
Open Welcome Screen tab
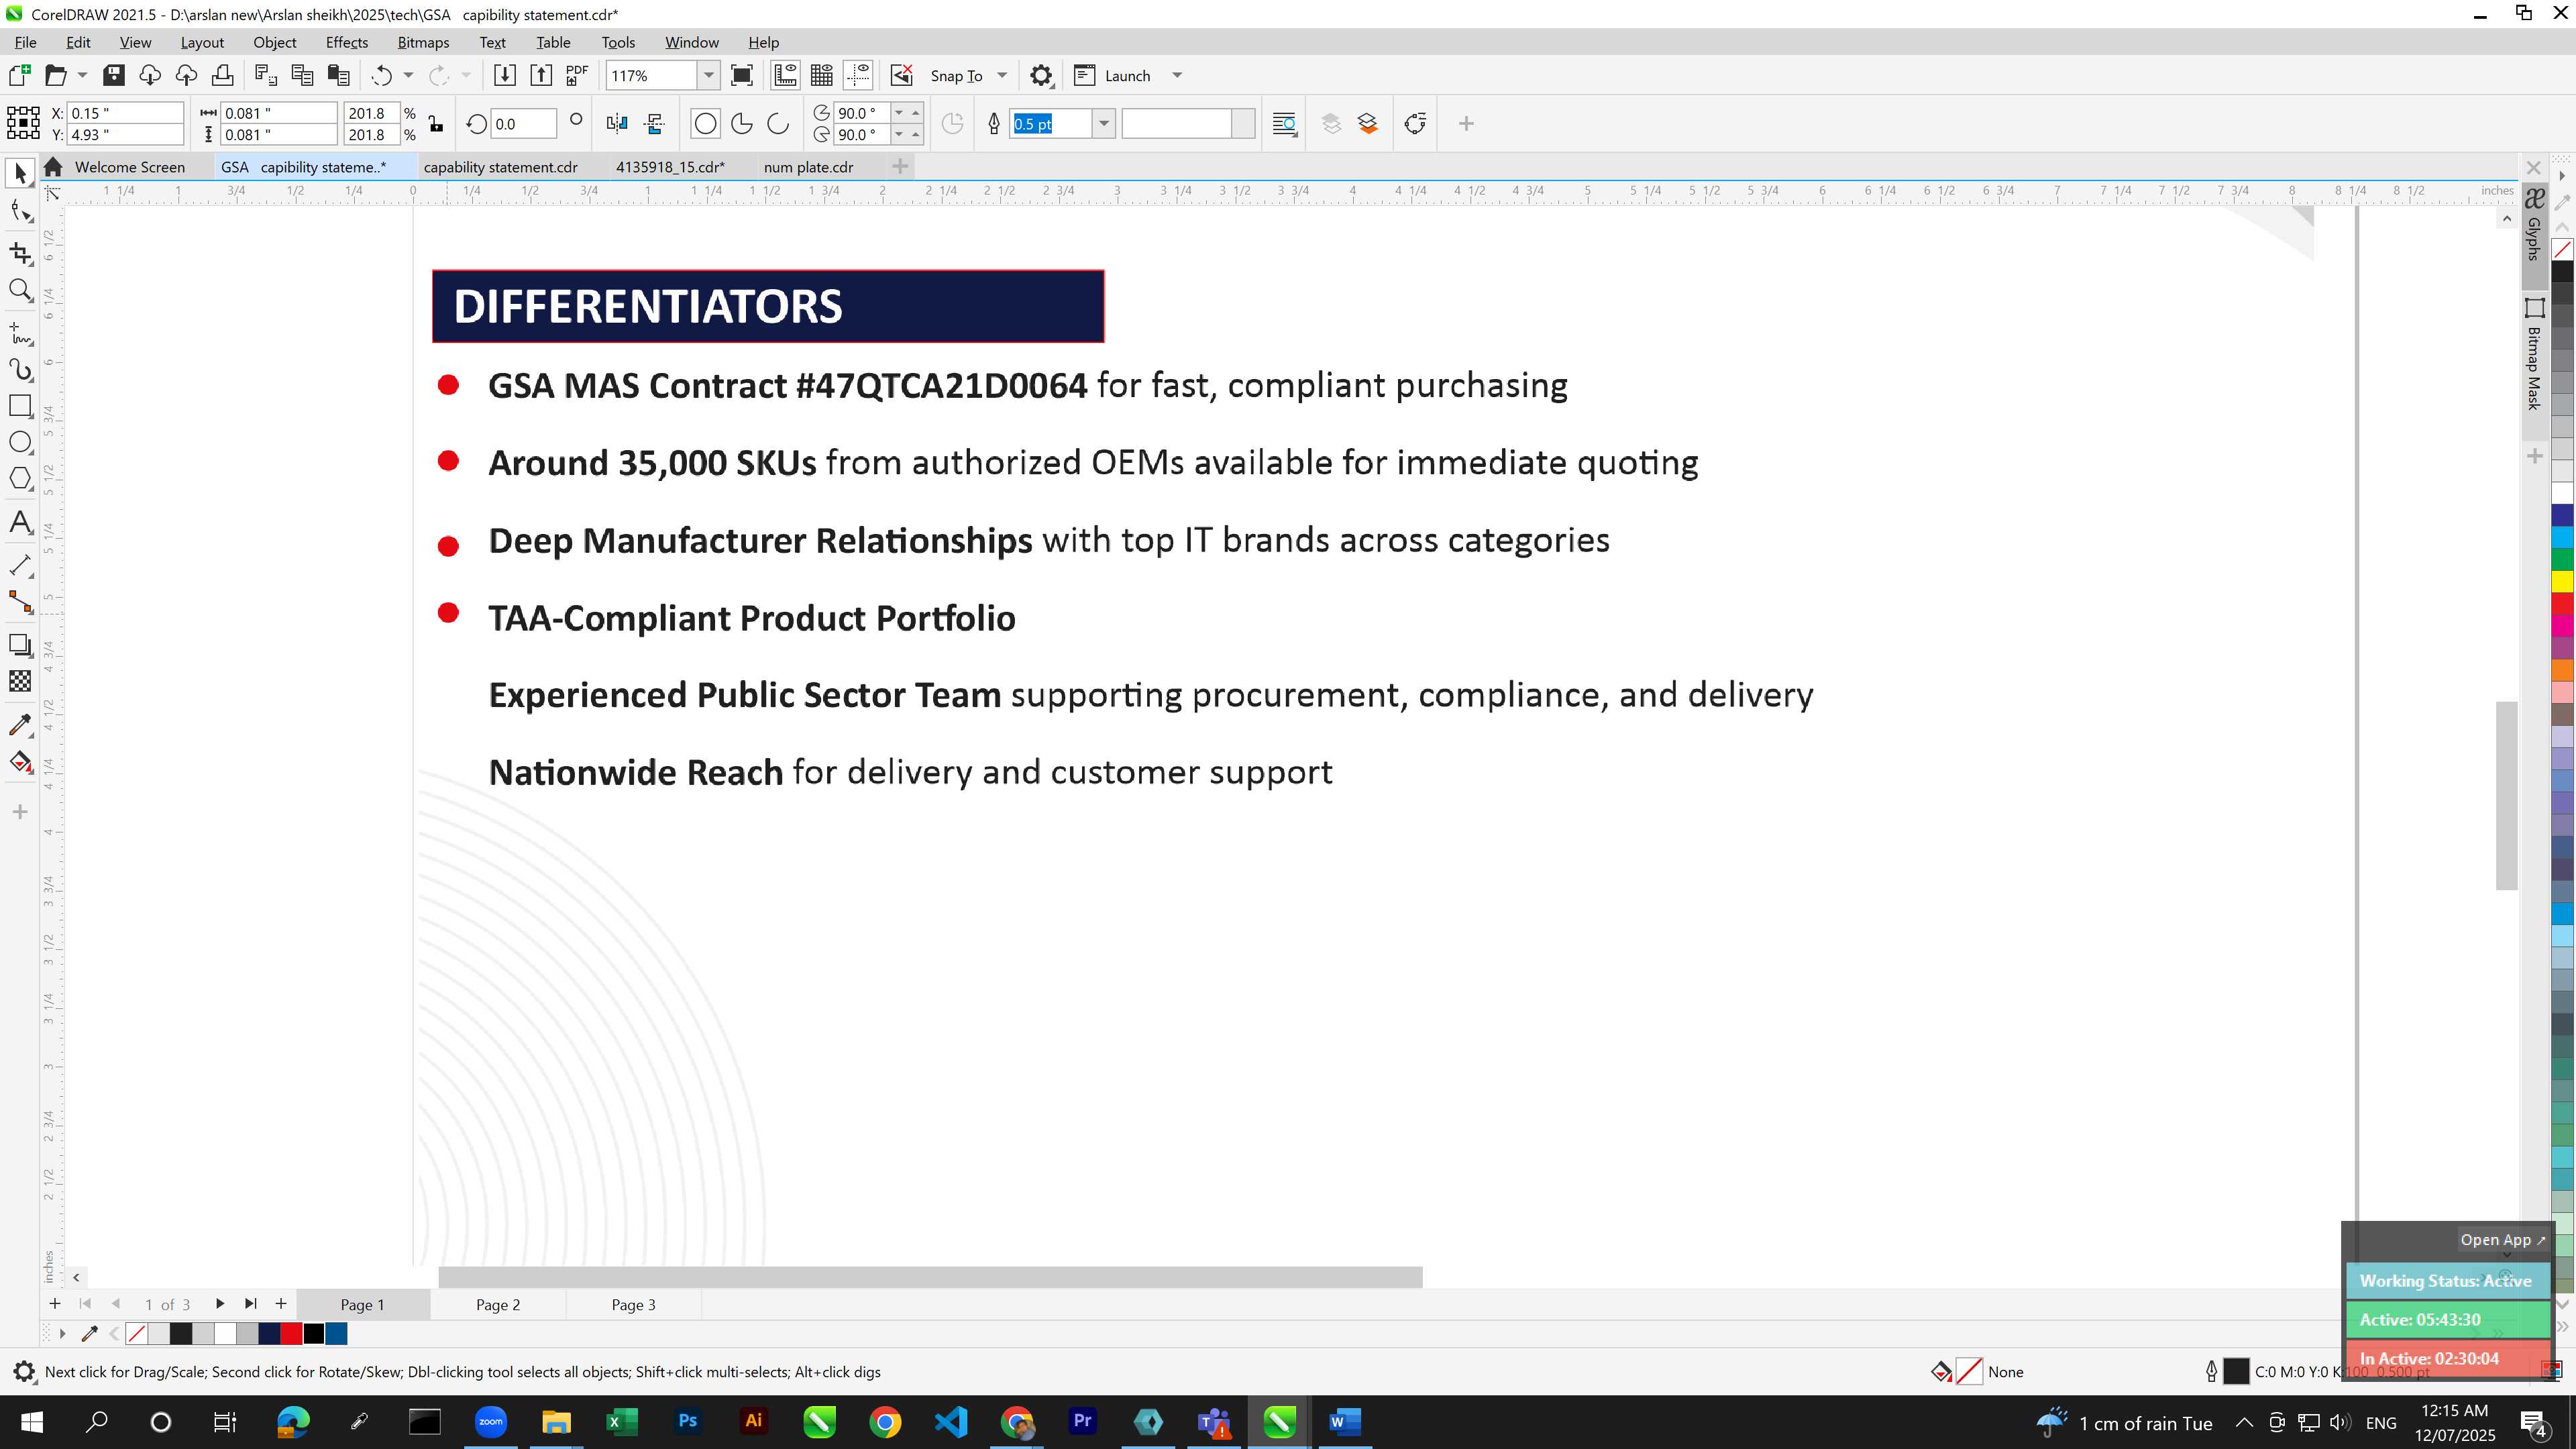click(x=129, y=167)
